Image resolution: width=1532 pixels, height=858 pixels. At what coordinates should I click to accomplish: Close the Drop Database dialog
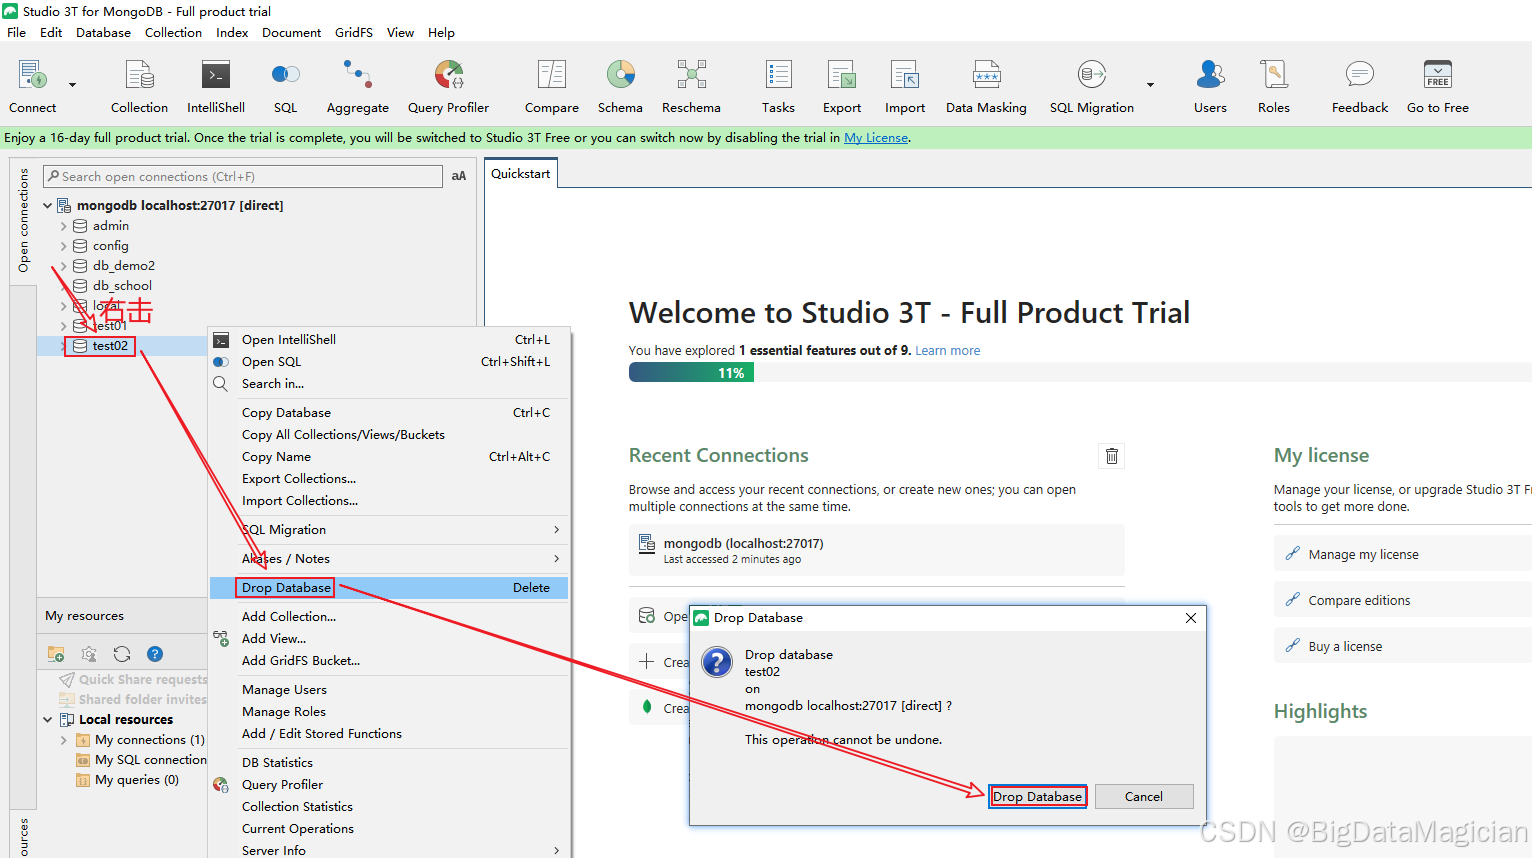(x=1190, y=618)
